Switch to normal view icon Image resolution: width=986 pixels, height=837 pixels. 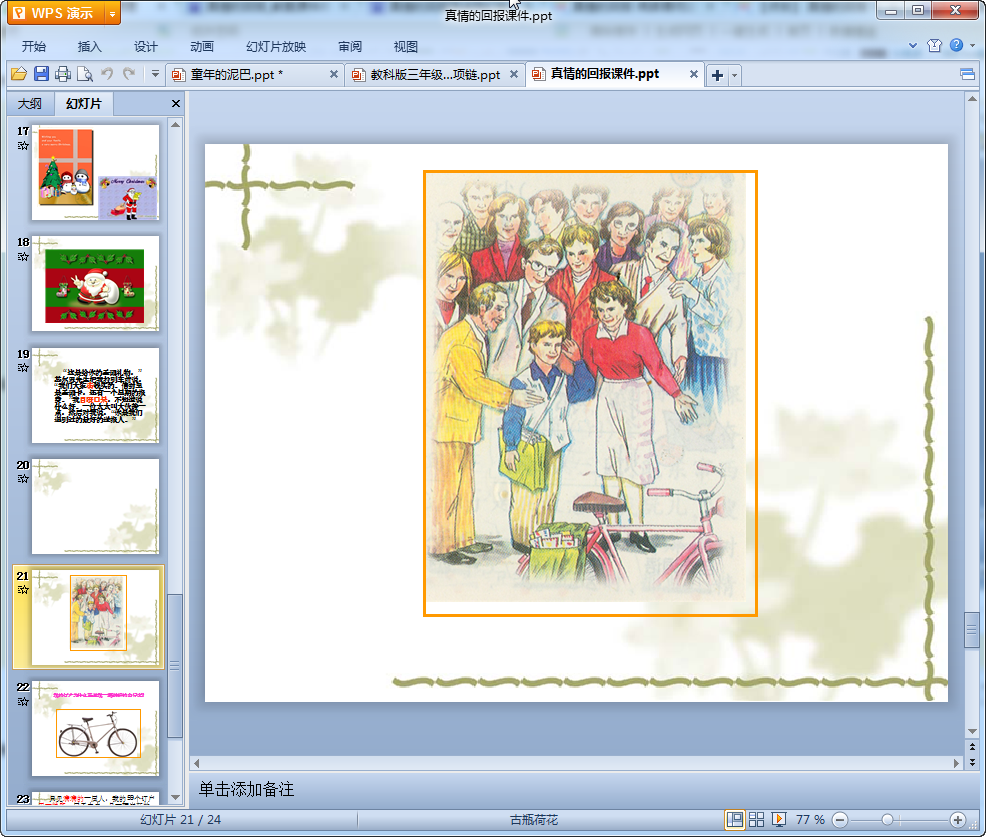(734, 819)
